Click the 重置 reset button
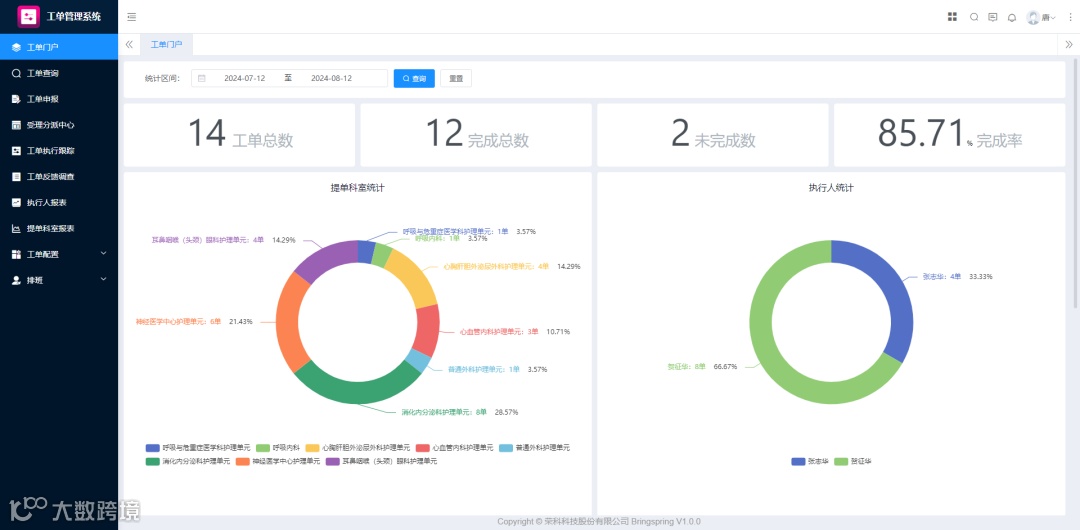Screen dimensions: 1080x530 tap(456, 79)
